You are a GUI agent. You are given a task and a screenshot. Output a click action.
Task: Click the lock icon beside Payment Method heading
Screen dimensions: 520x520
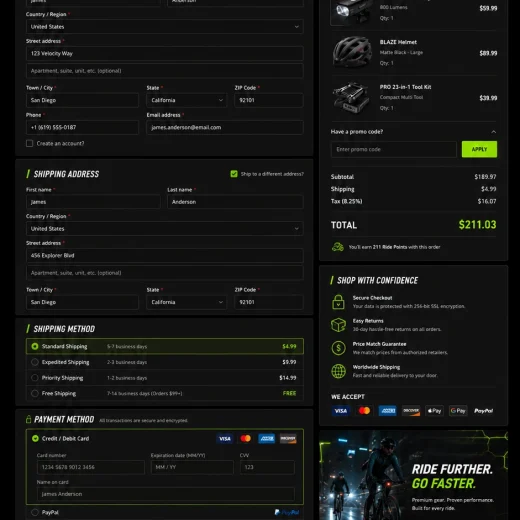pyautogui.click(x=29, y=419)
